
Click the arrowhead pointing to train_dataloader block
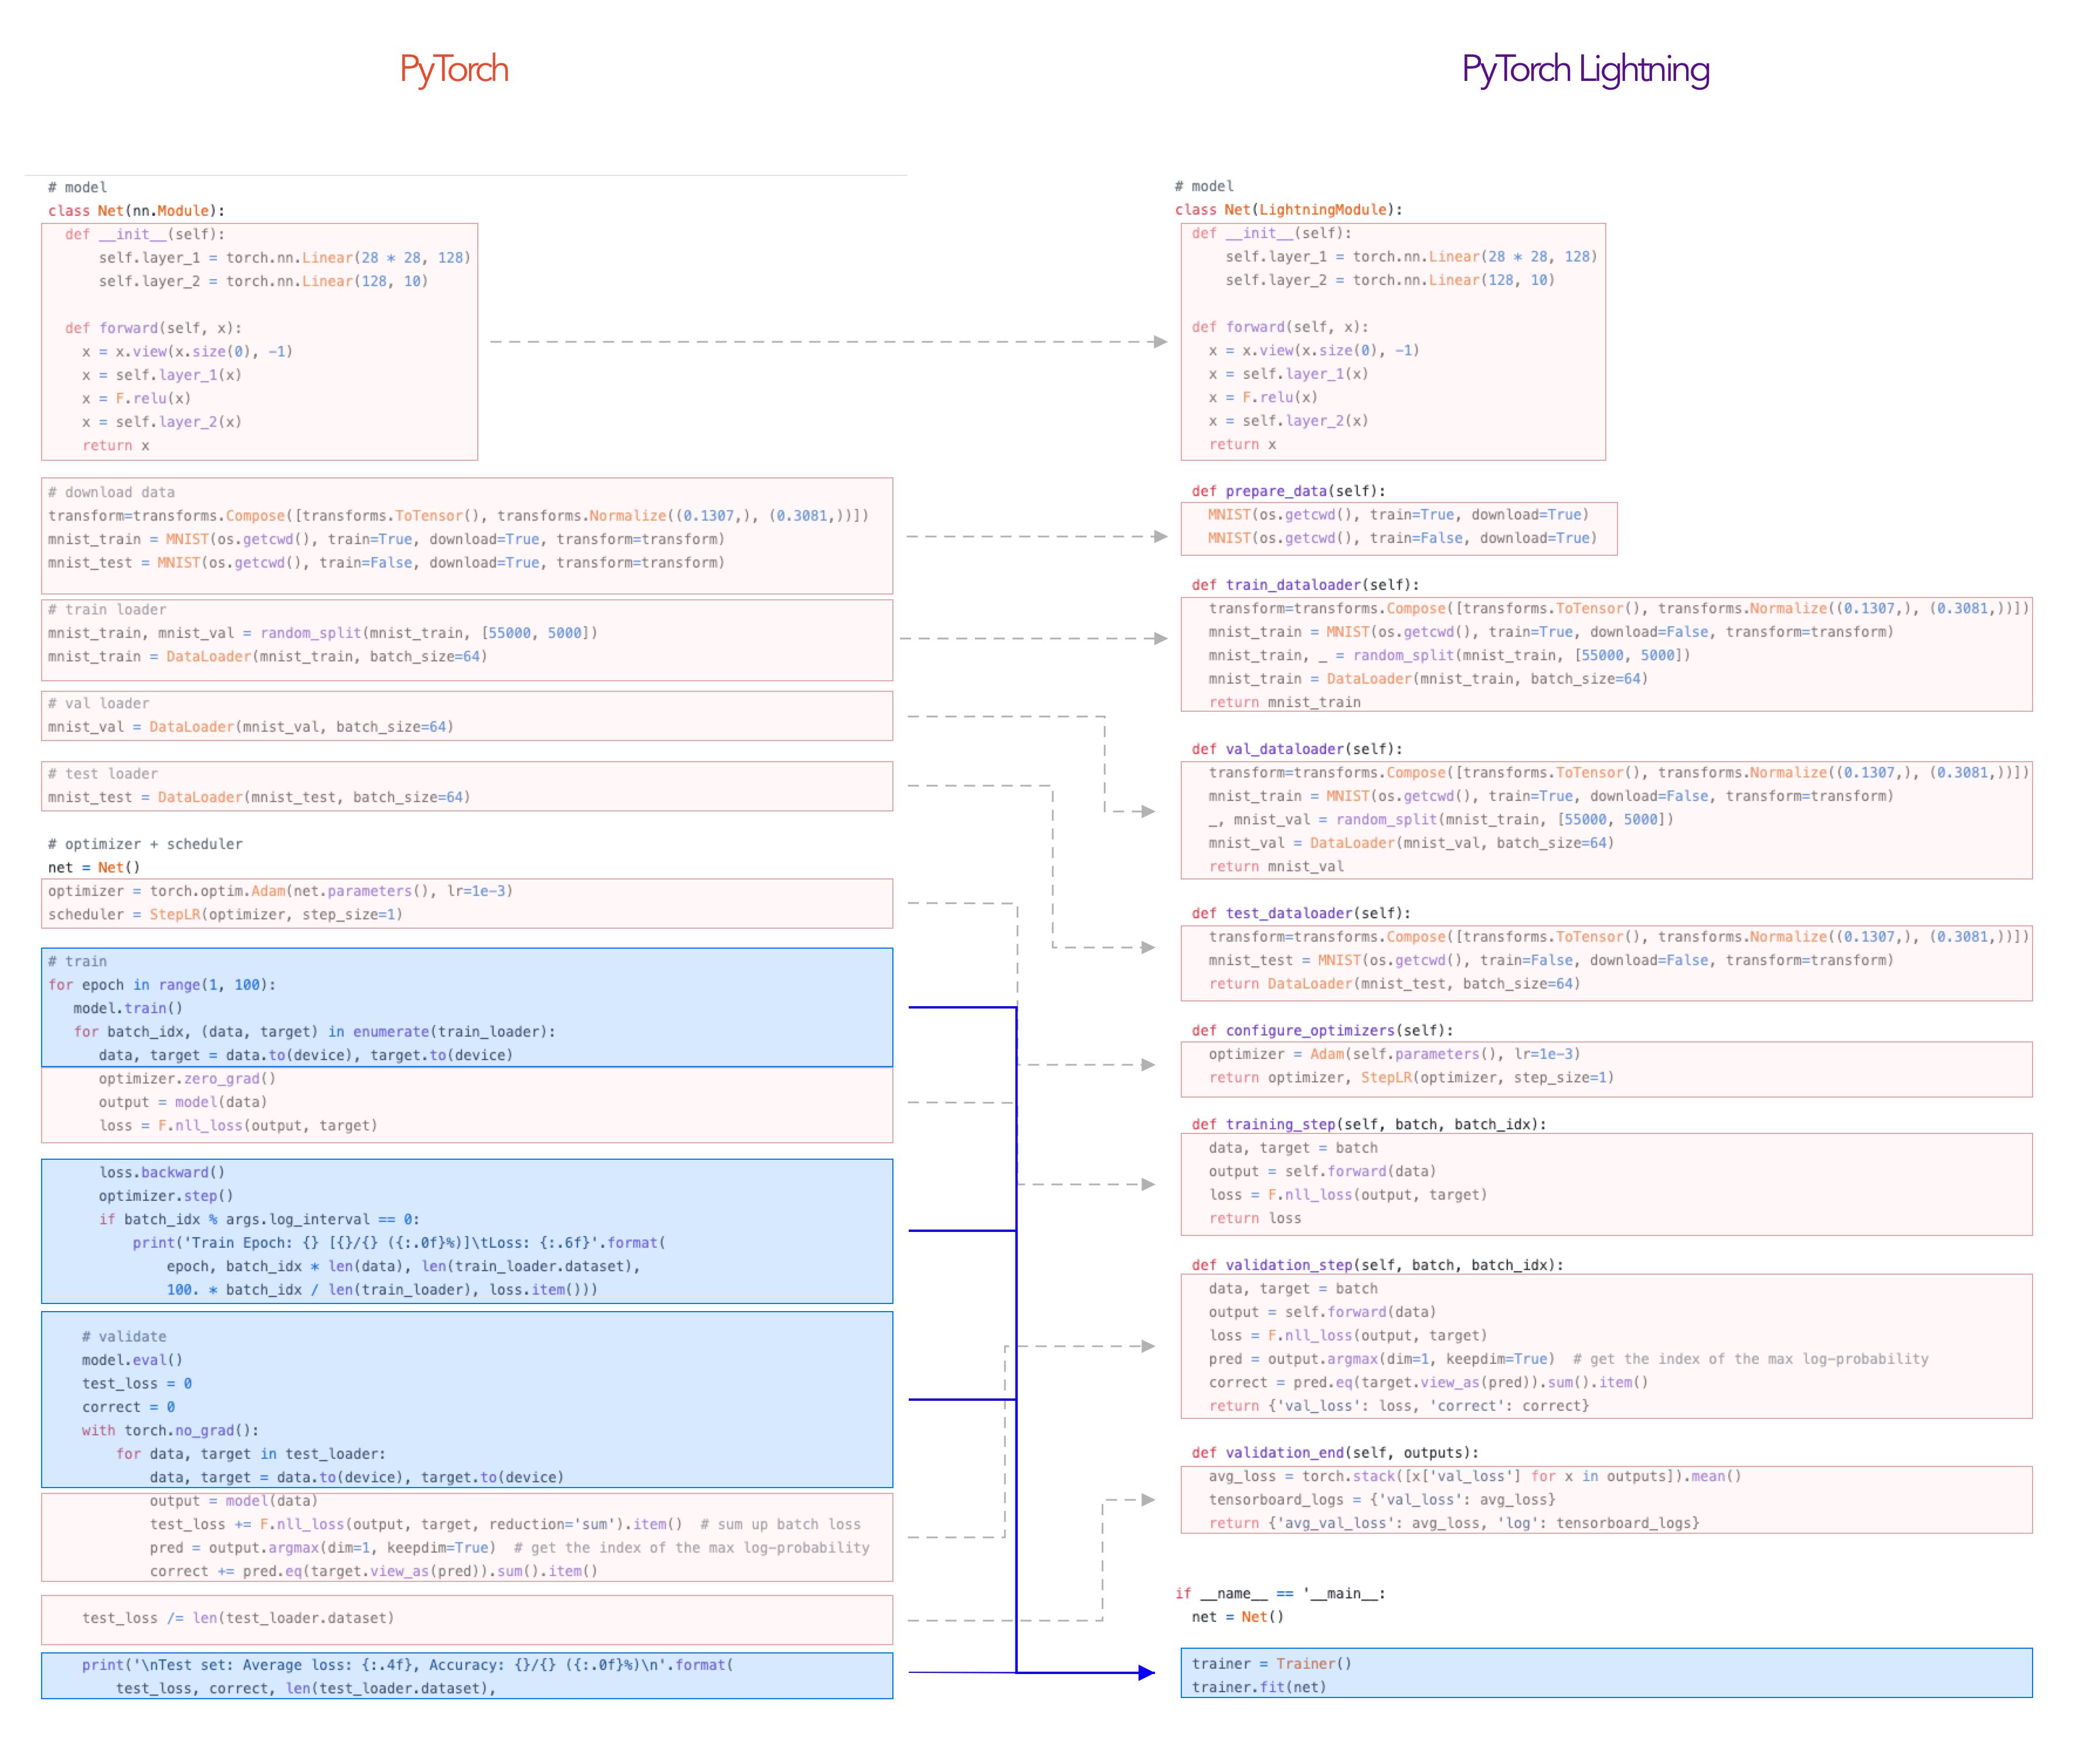[1160, 638]
